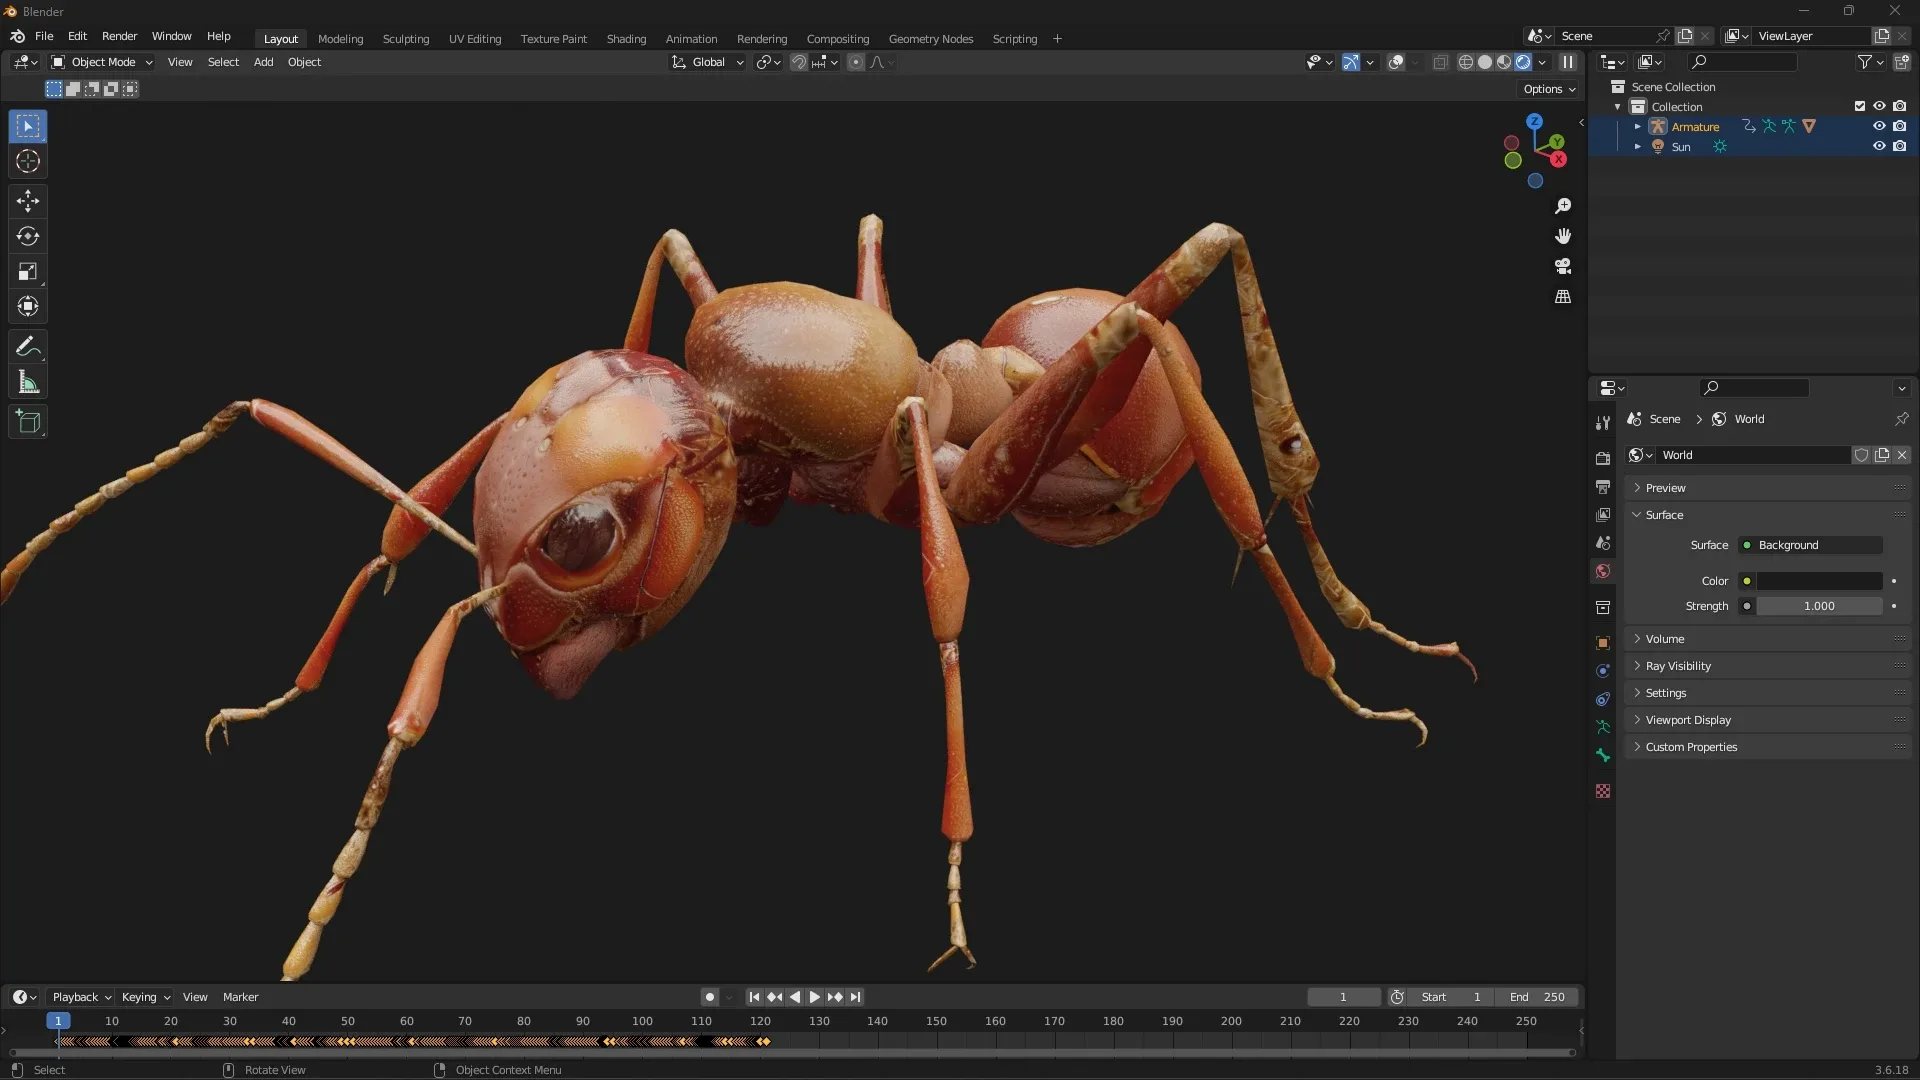
Task: Click the Options button in the viewport header
Action: point(1546,88)
